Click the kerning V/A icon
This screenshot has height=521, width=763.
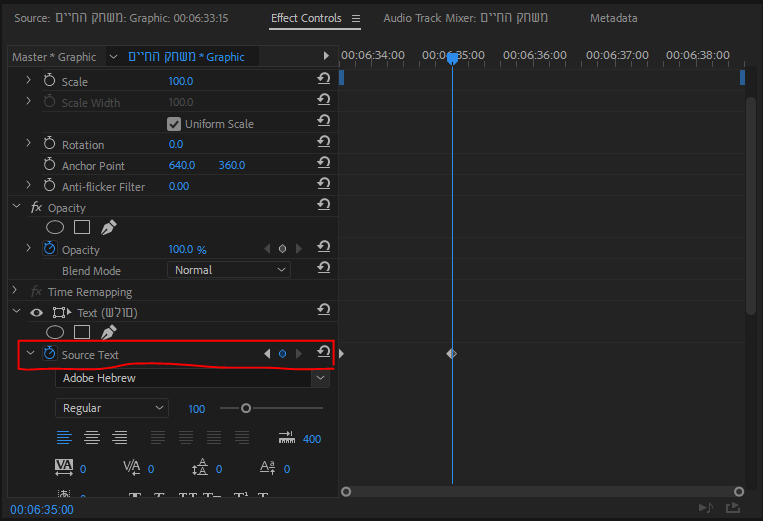tap(132, 467)
